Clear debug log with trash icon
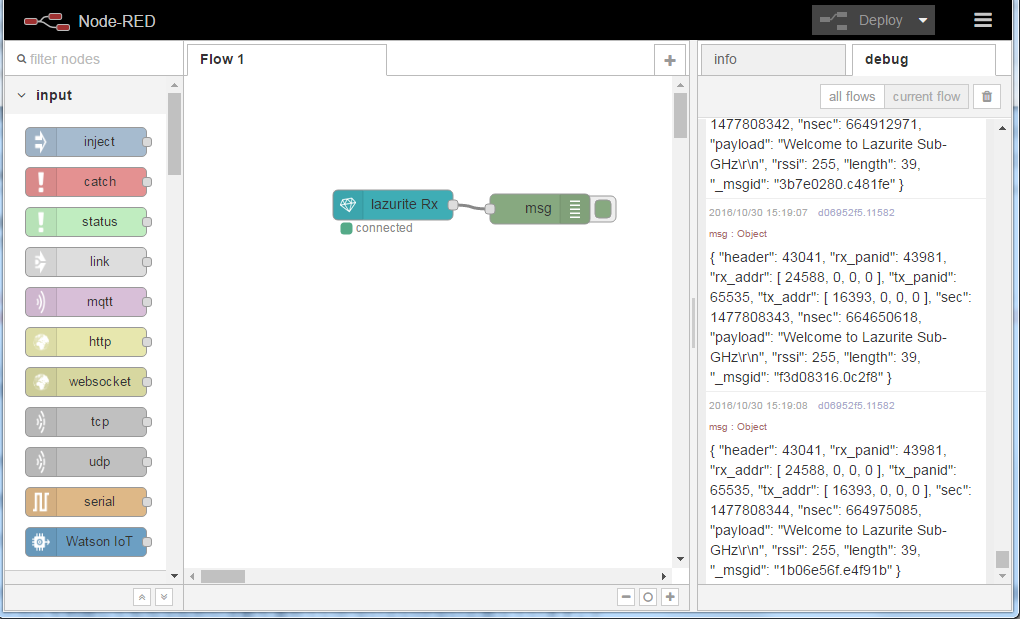The height and width of the screenshot is (619, 1021). tap(986, 96)
